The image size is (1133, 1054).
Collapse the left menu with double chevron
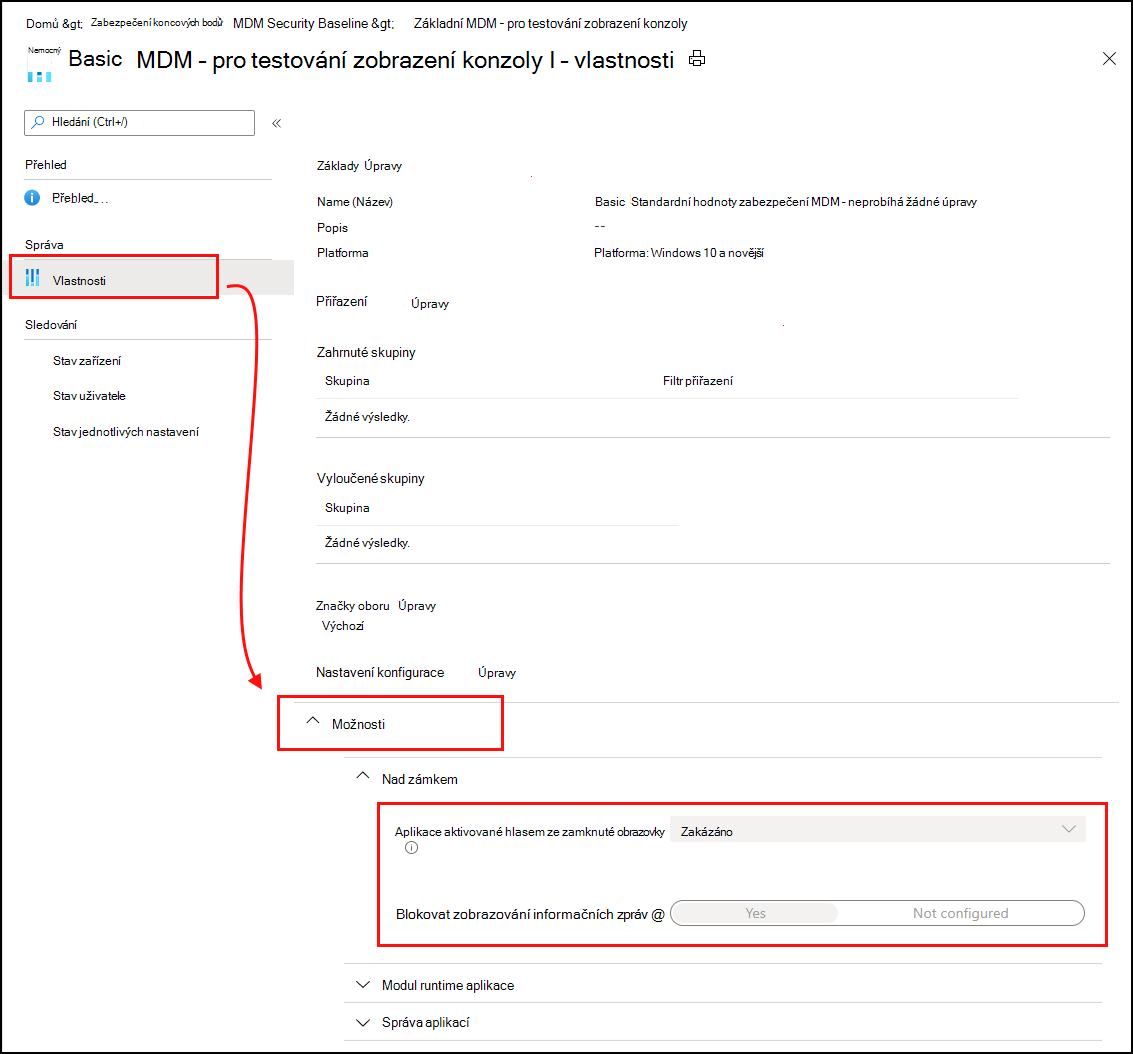coord(276,124)
